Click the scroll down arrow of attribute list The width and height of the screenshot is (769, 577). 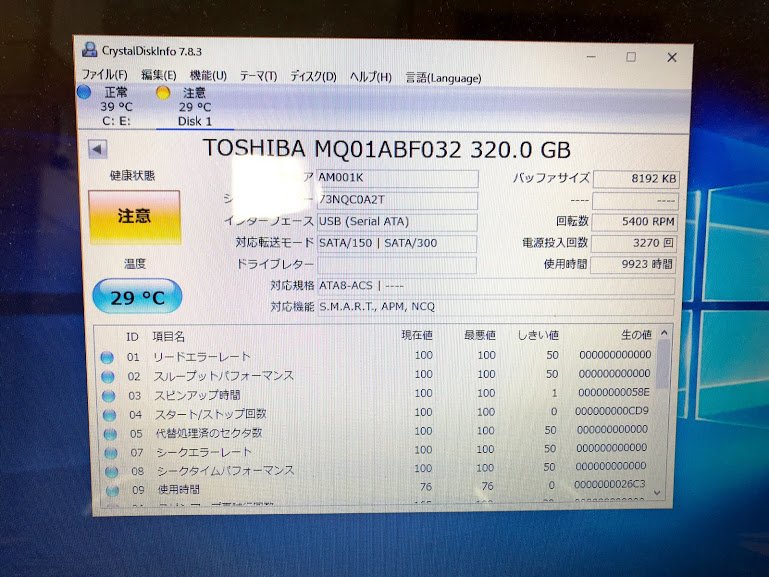(x=658, y=493)
